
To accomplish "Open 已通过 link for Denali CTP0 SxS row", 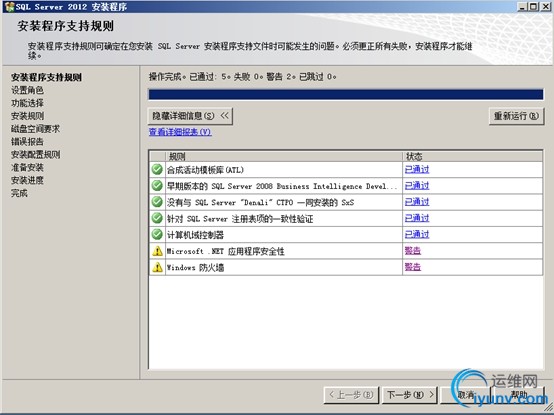I will [417, 202].
